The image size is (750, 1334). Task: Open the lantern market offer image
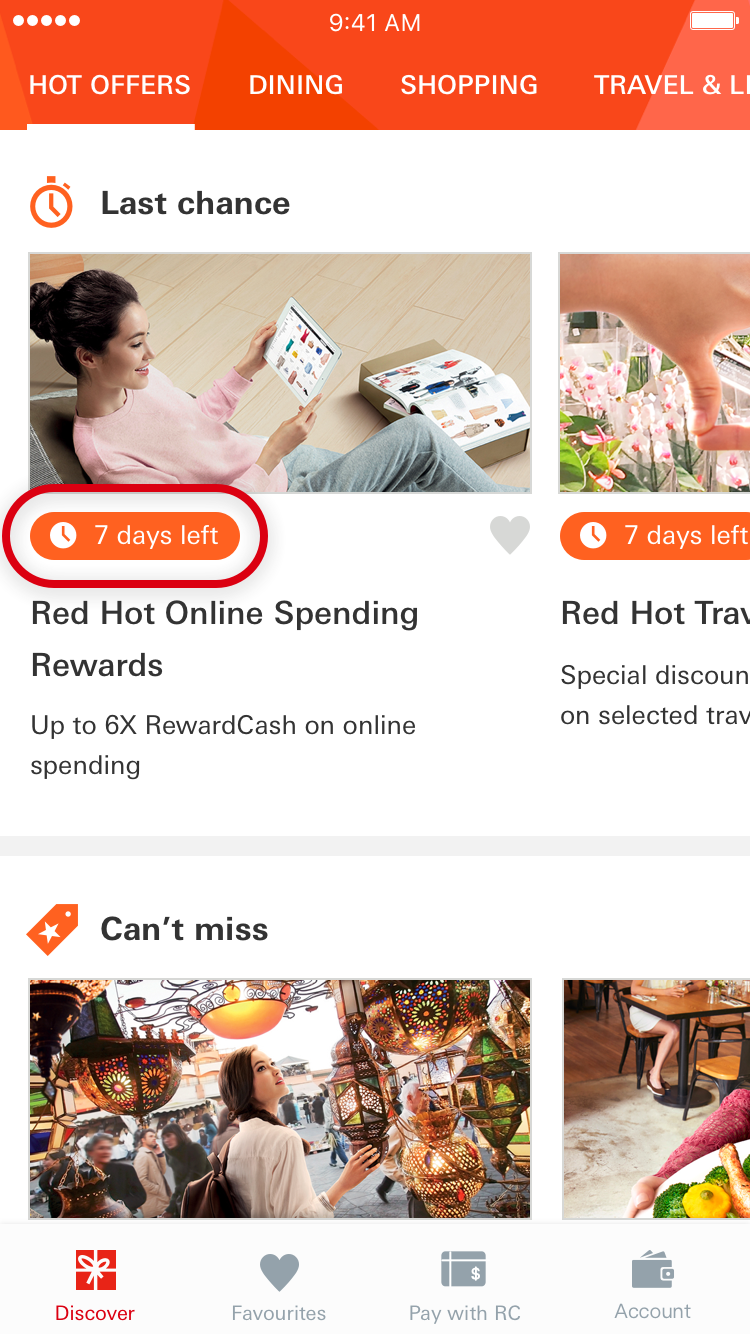280,1099
